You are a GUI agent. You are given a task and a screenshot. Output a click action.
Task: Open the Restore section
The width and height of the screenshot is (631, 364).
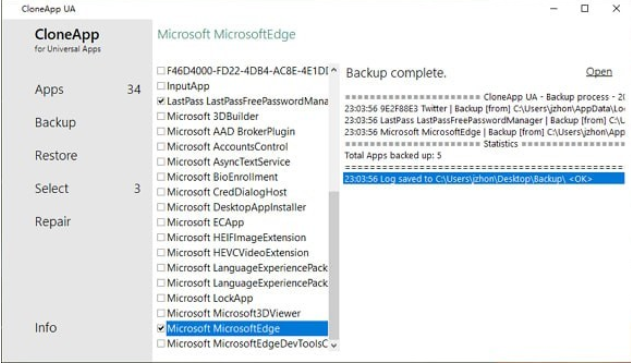tap(56, 155)
